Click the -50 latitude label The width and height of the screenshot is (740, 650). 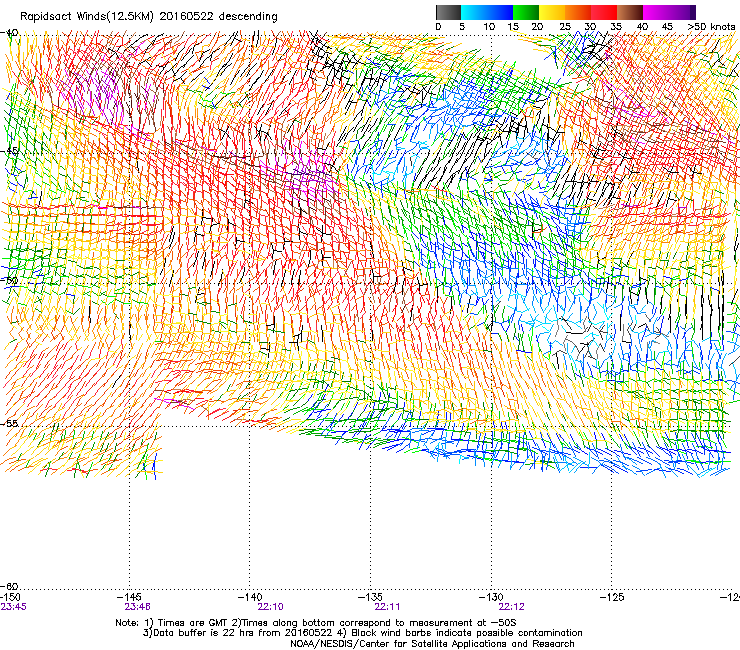pos(9,281)
